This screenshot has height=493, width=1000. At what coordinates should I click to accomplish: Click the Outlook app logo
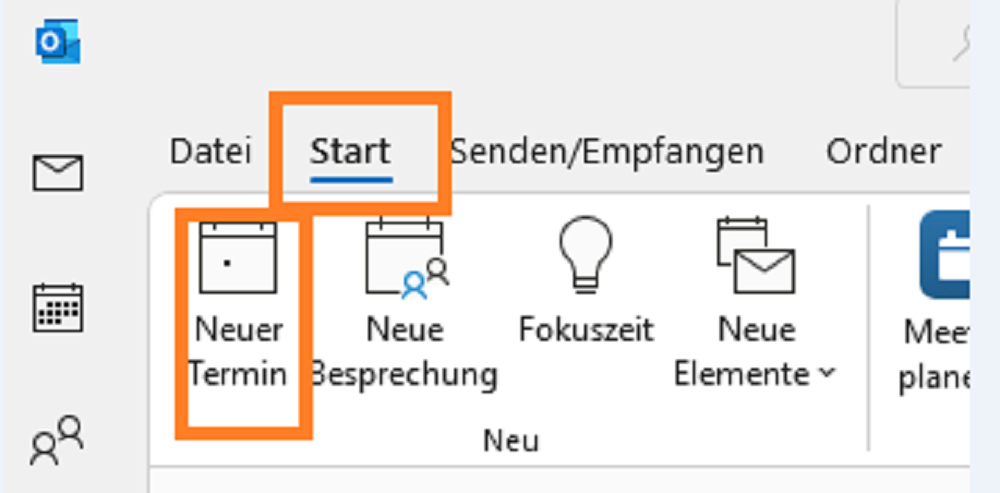click(x=57, y=41)
